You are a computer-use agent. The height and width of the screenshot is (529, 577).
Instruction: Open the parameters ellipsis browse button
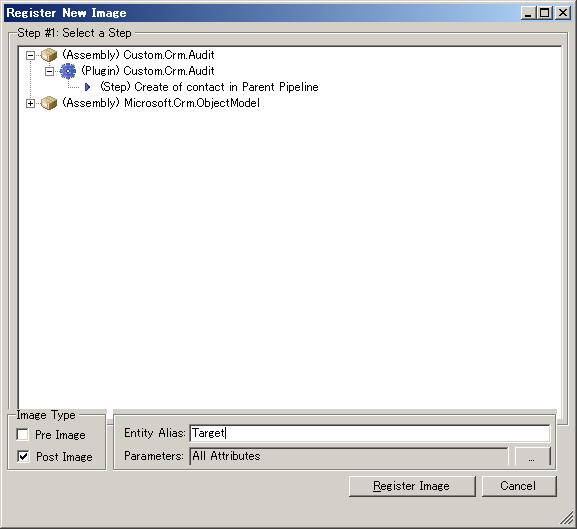point(532,457)
